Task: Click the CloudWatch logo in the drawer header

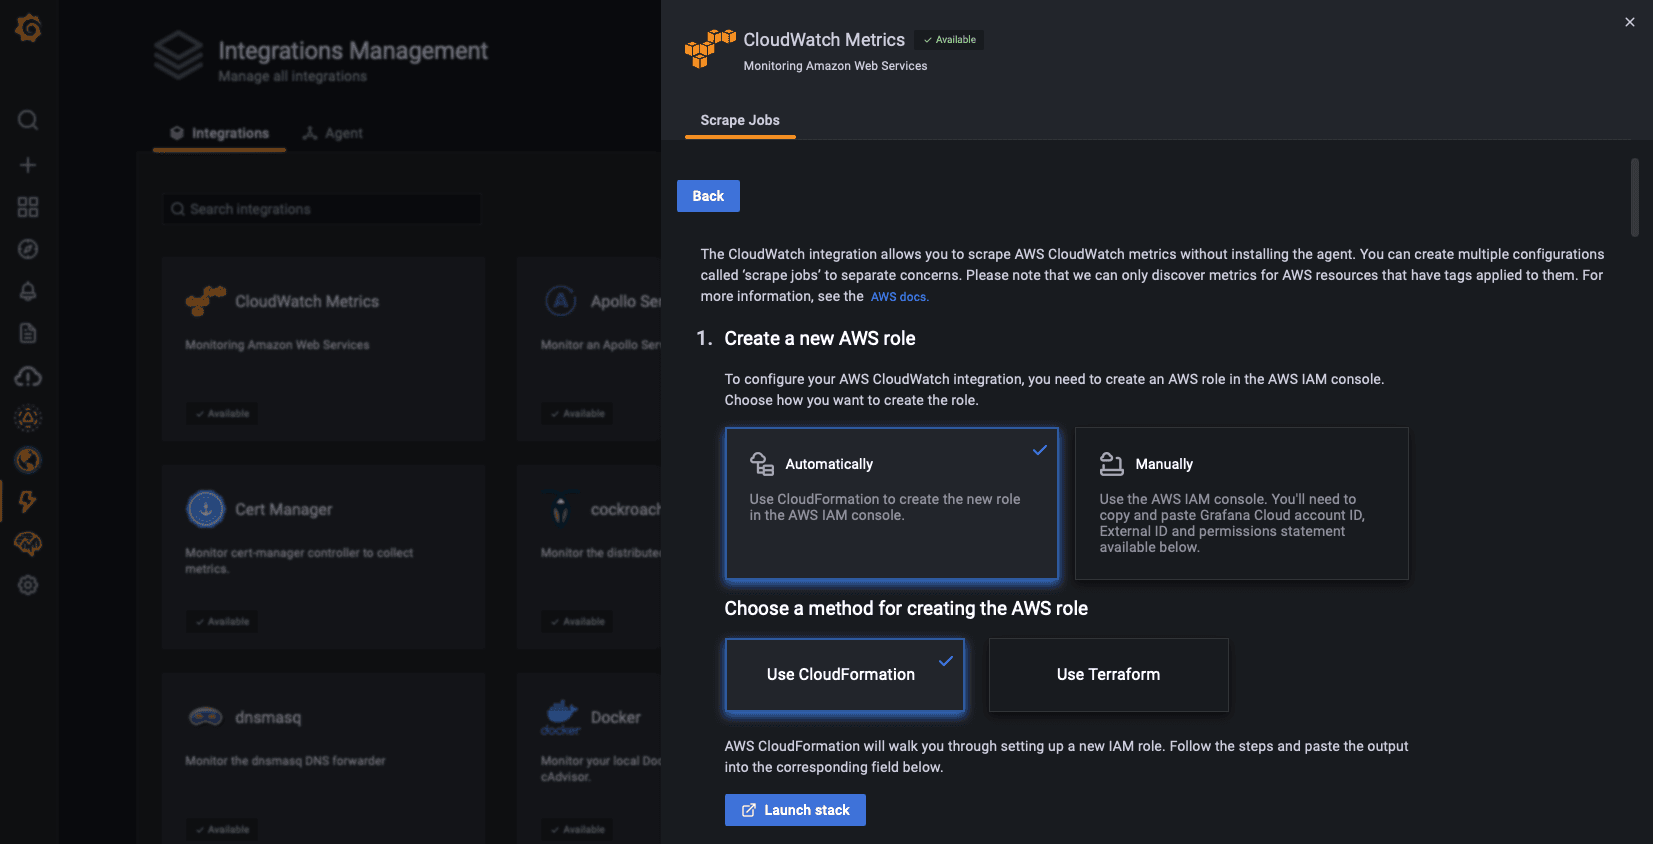Action: tap(710, 49)
